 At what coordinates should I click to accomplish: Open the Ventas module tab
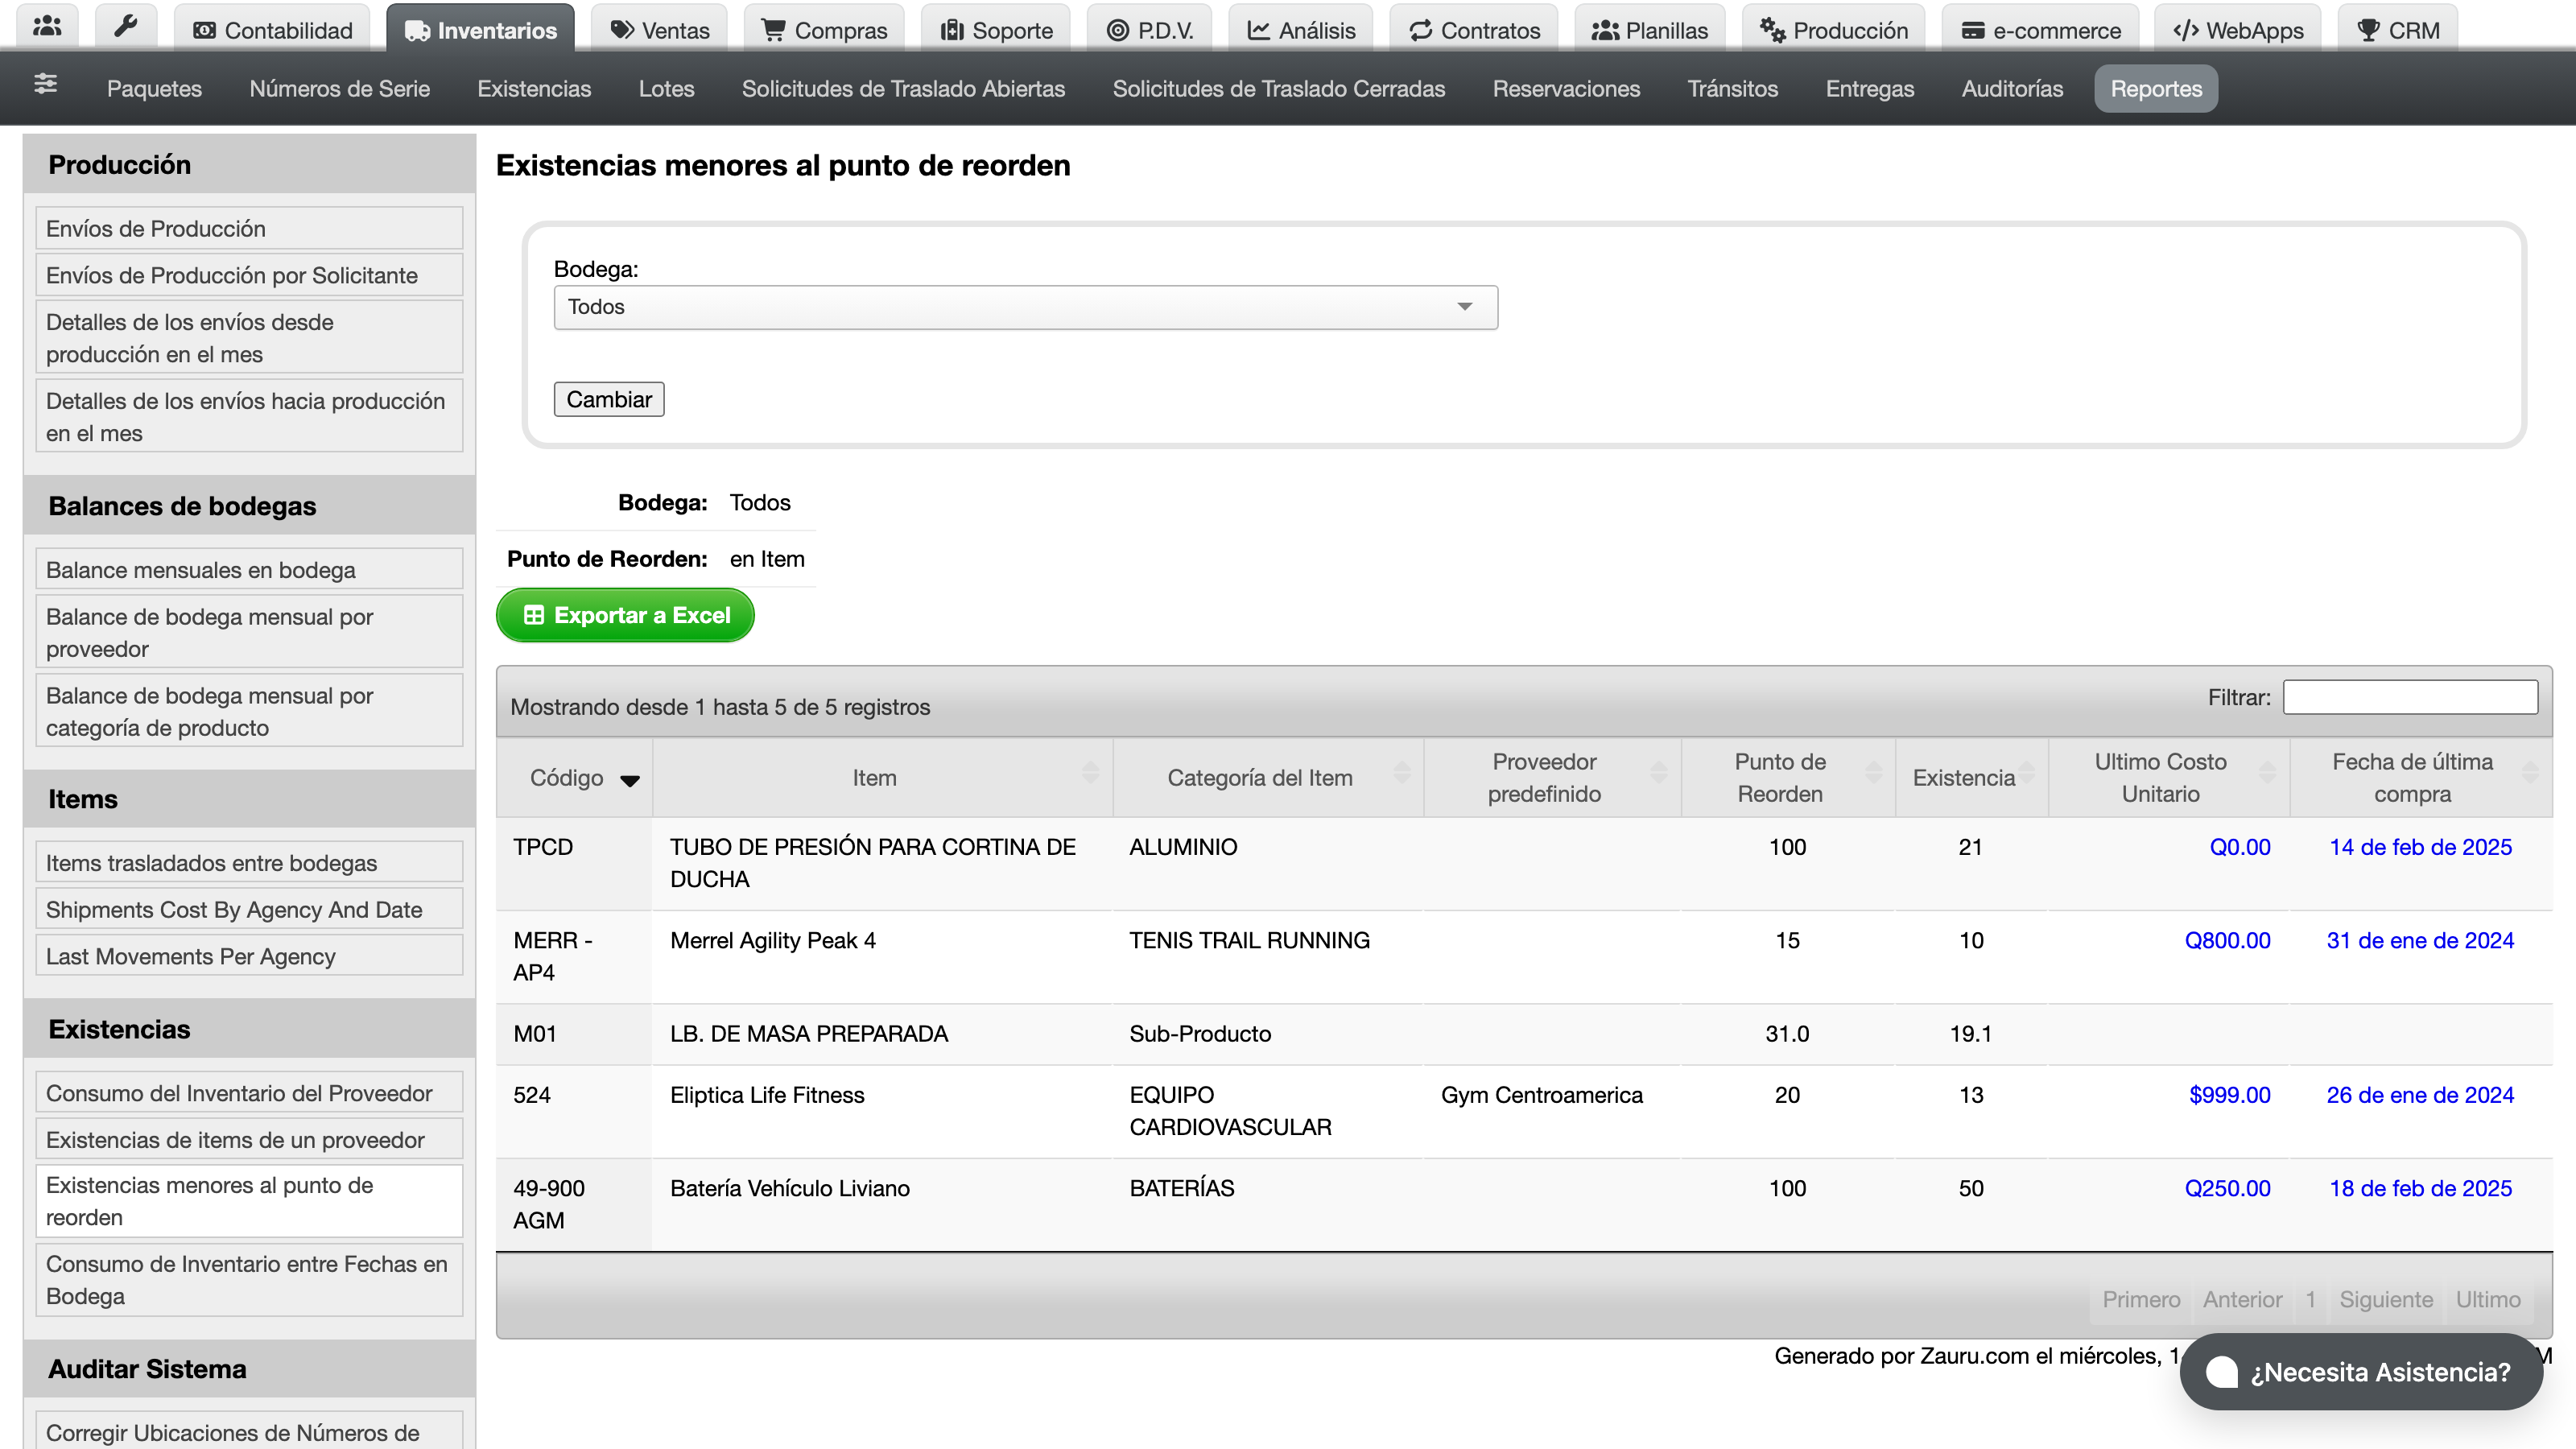tap(660, 30)
